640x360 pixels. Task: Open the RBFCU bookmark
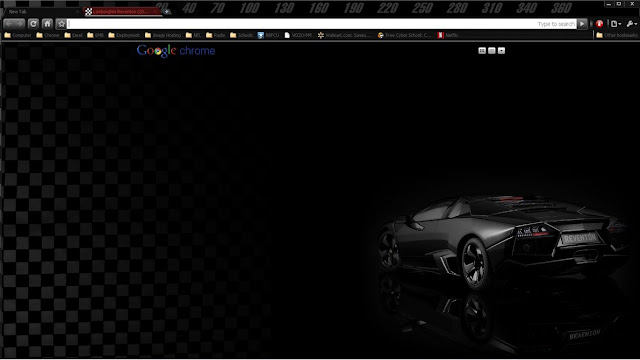(268, 36)
